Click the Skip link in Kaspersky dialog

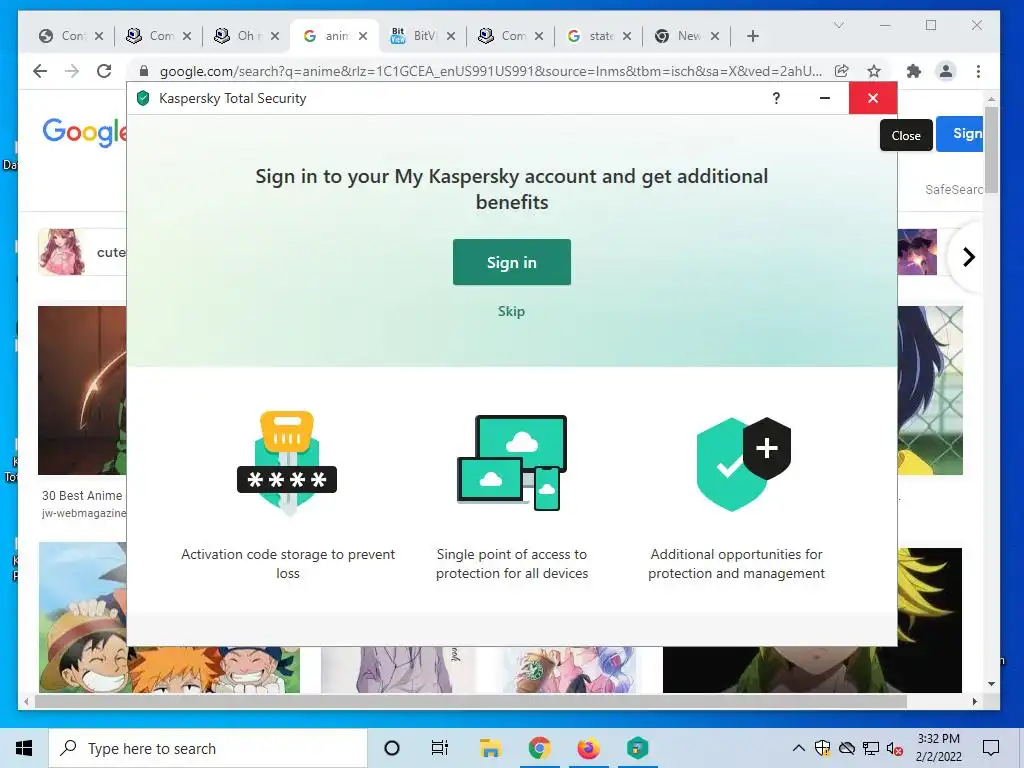tap(511, 311)
